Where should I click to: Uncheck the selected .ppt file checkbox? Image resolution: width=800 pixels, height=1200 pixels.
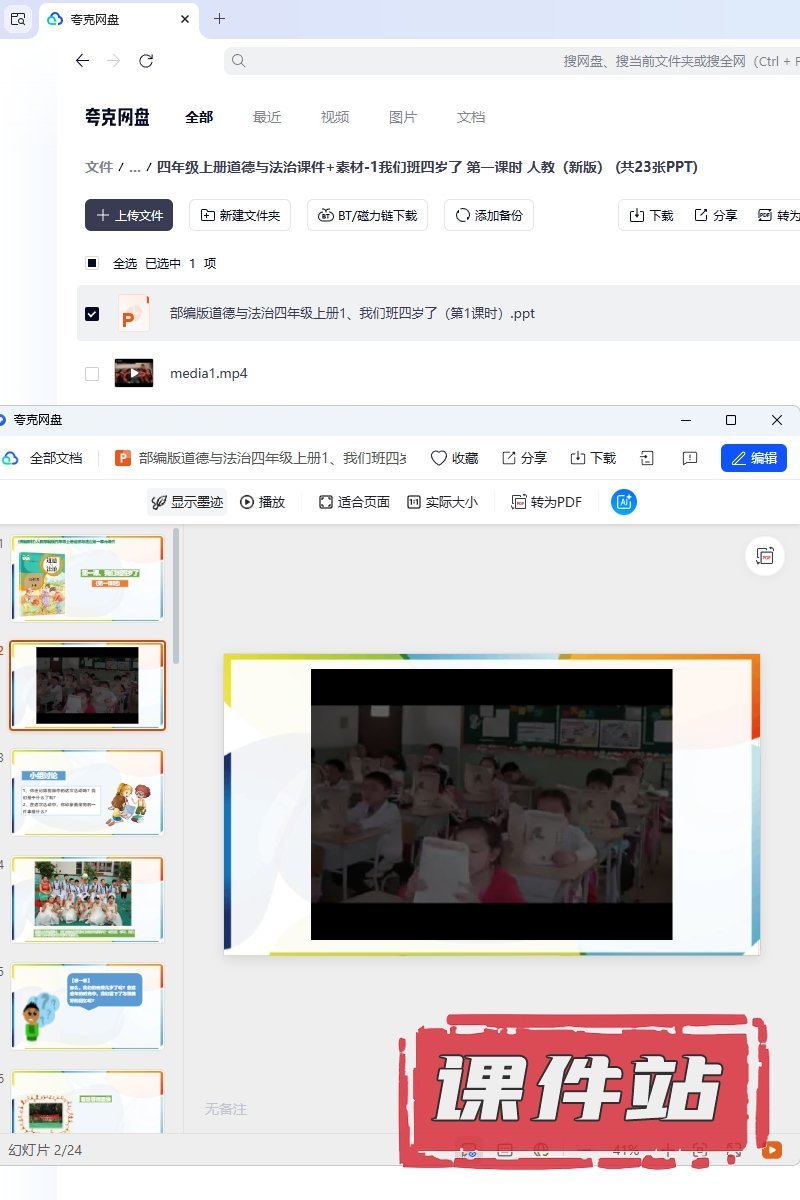click(92, 314)
